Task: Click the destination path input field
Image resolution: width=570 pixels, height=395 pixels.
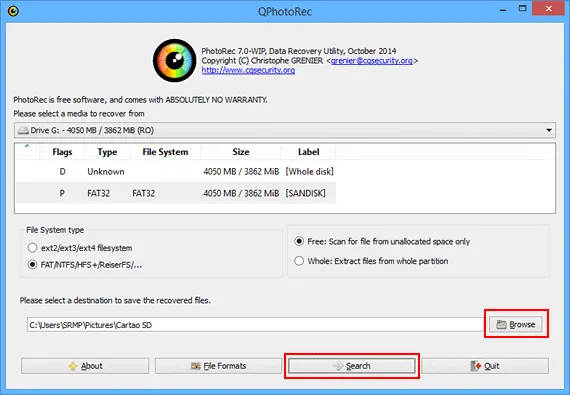Action: tap(255, 325)
